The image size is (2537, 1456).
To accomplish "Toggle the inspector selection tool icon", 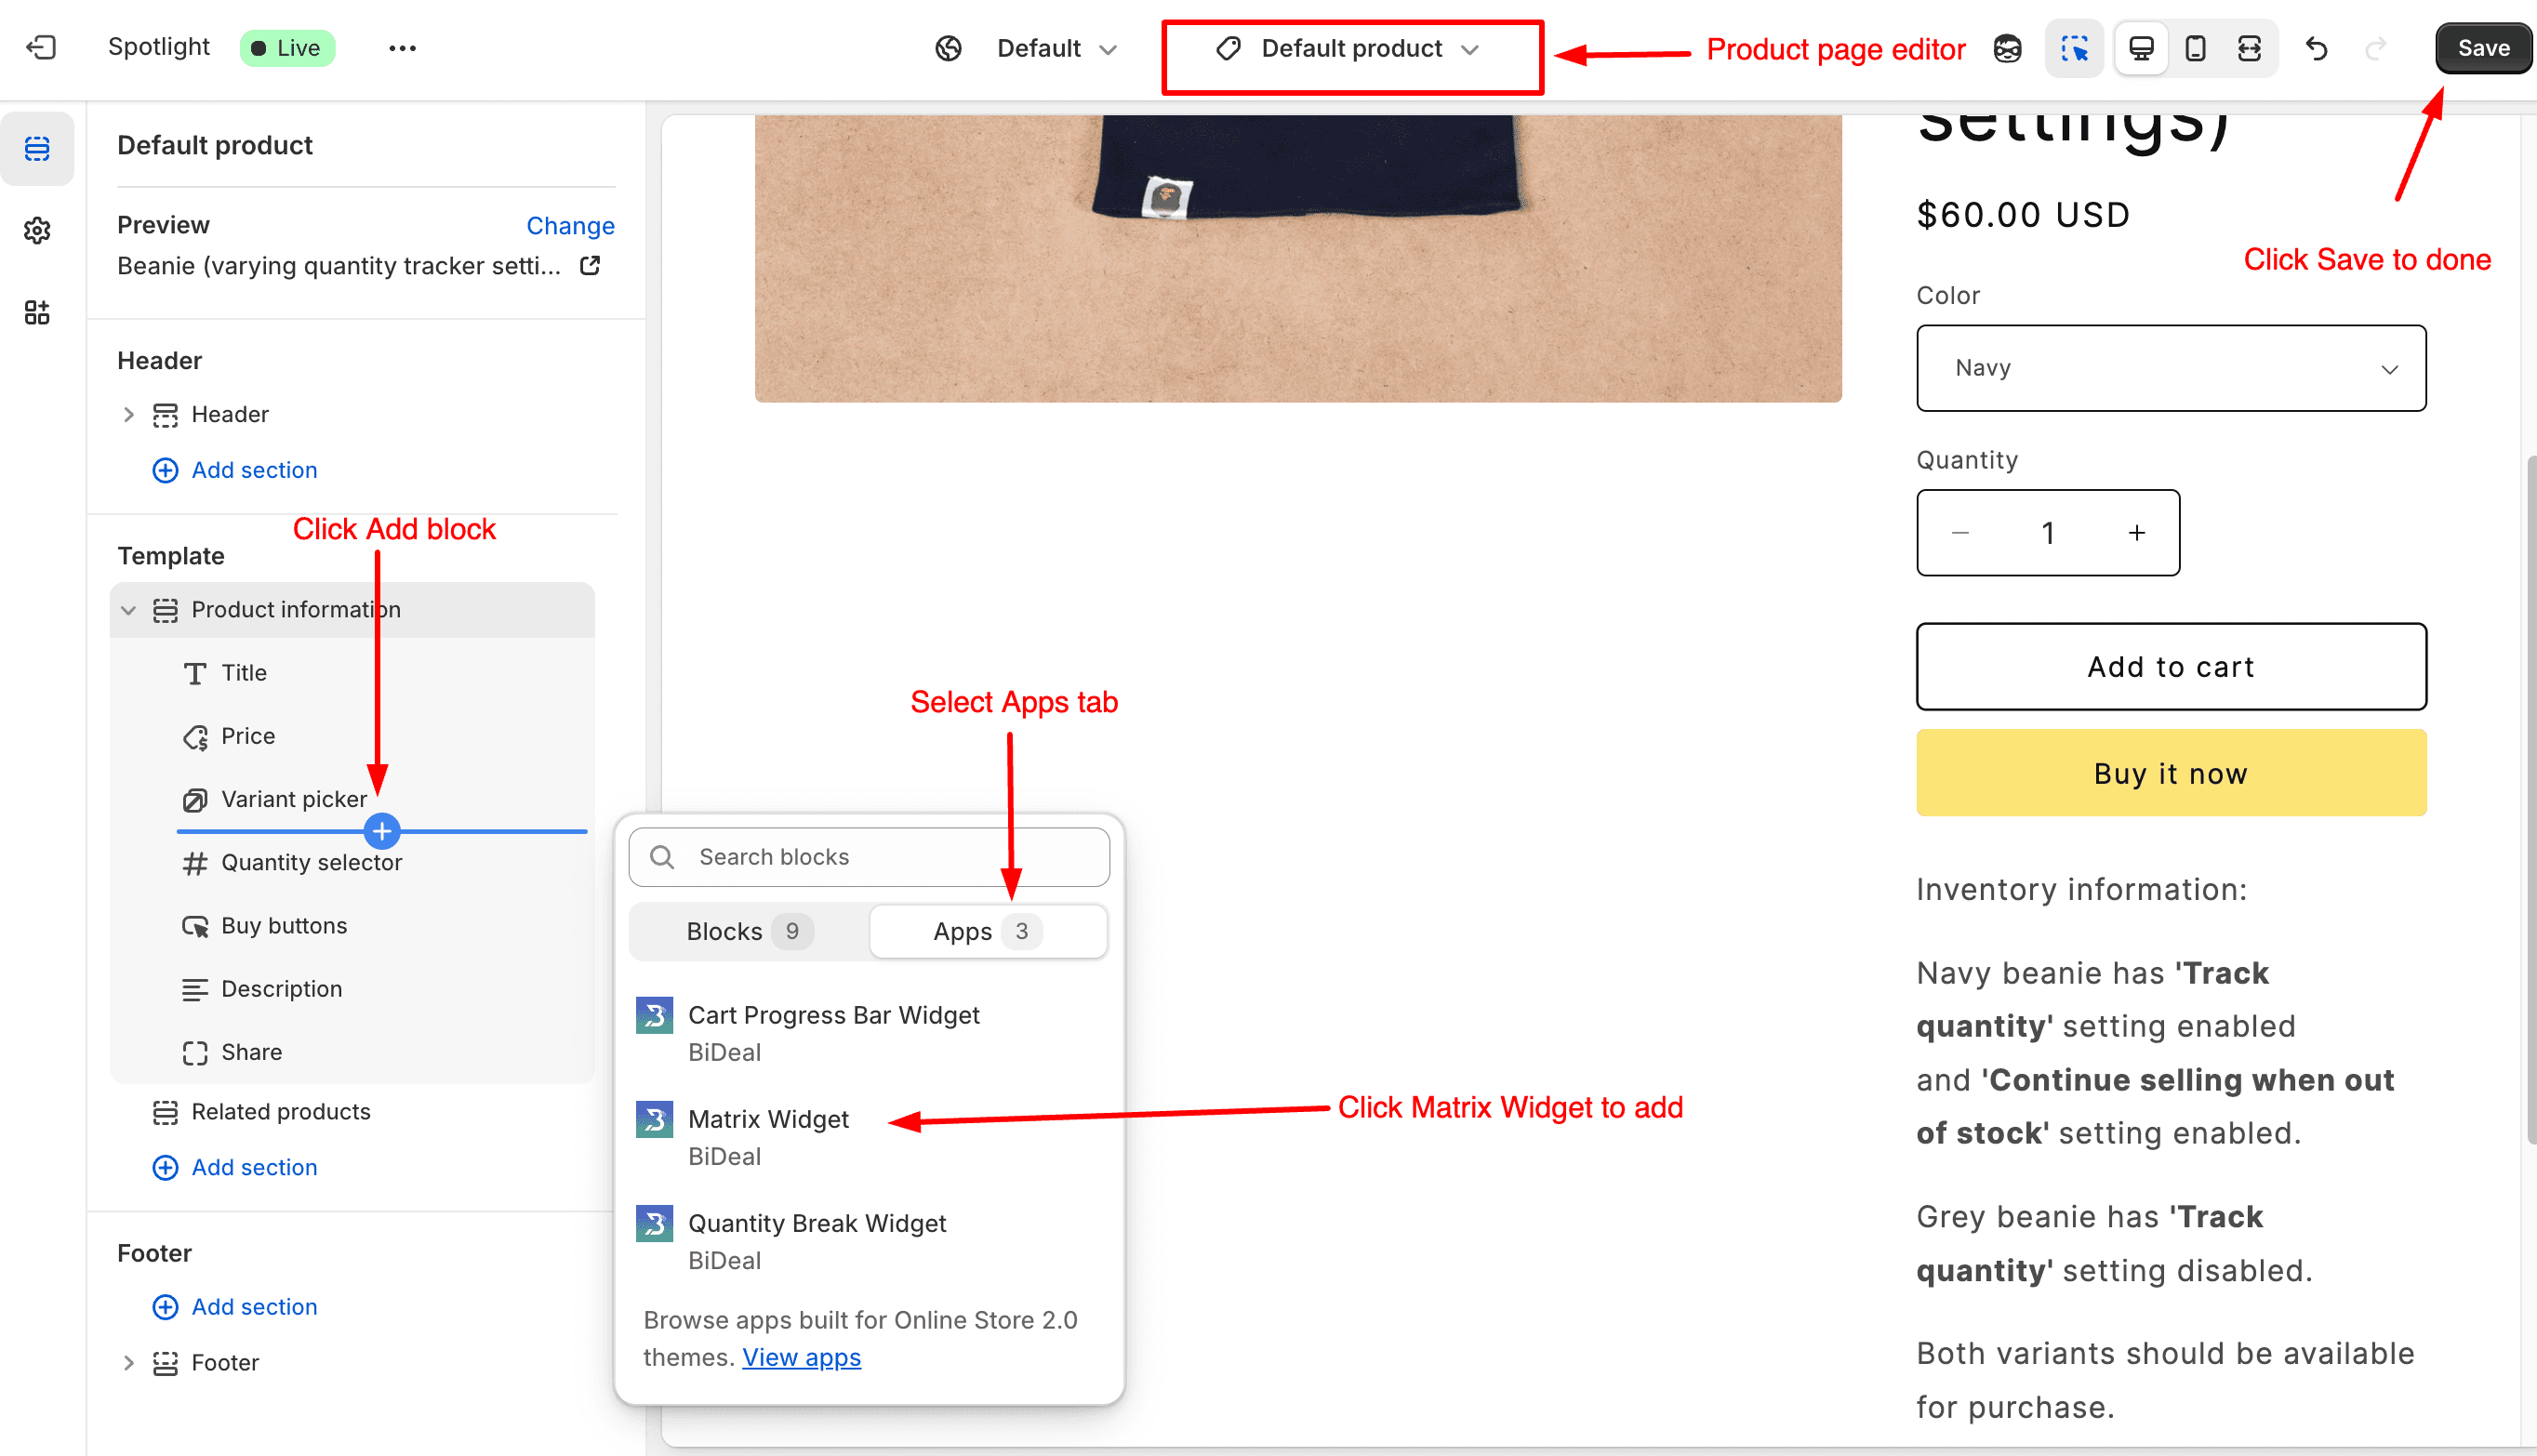I will [x=2075, y=48].
